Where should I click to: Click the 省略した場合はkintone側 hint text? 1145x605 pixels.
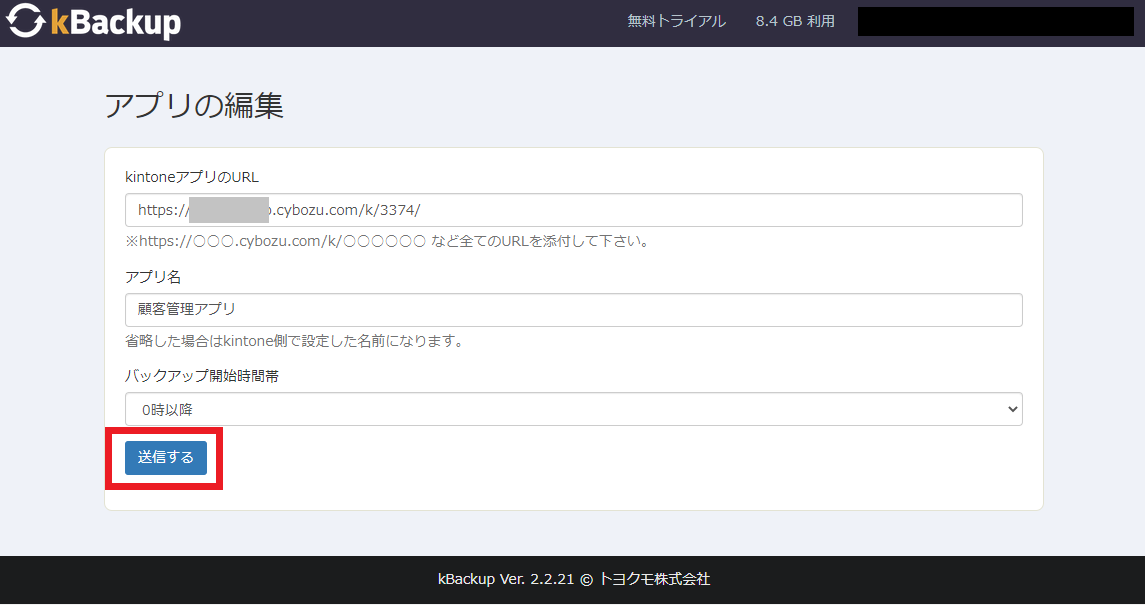click(x=294, y=341)
